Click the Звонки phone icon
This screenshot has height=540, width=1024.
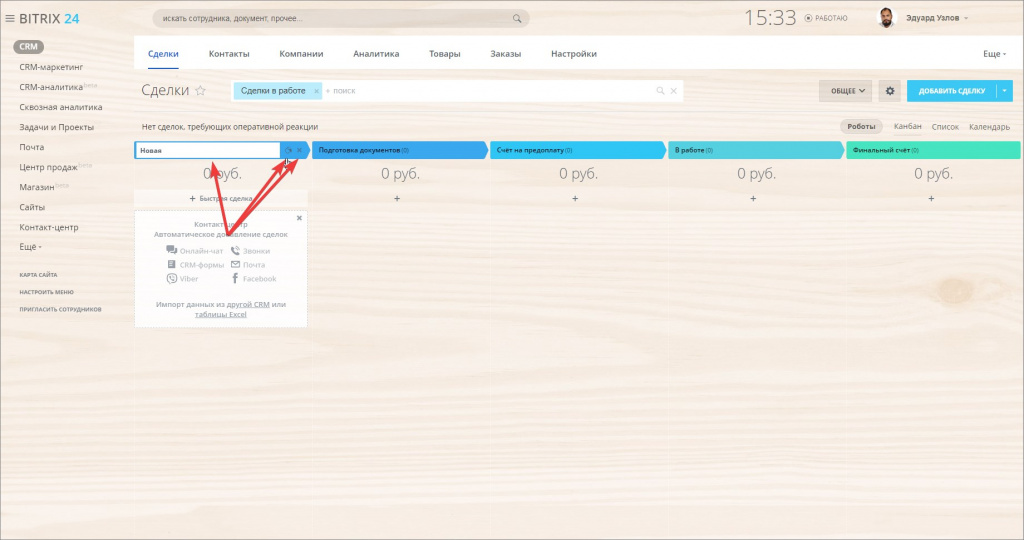235,251
